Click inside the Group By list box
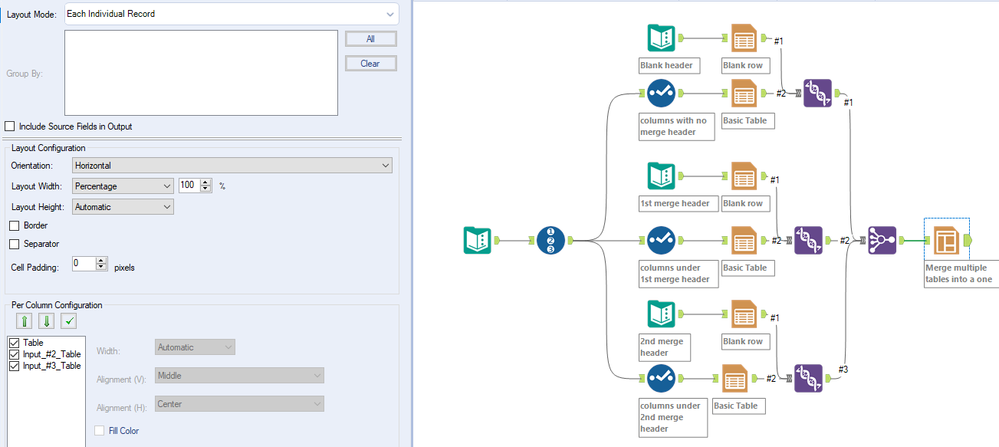 coord(201,73)
